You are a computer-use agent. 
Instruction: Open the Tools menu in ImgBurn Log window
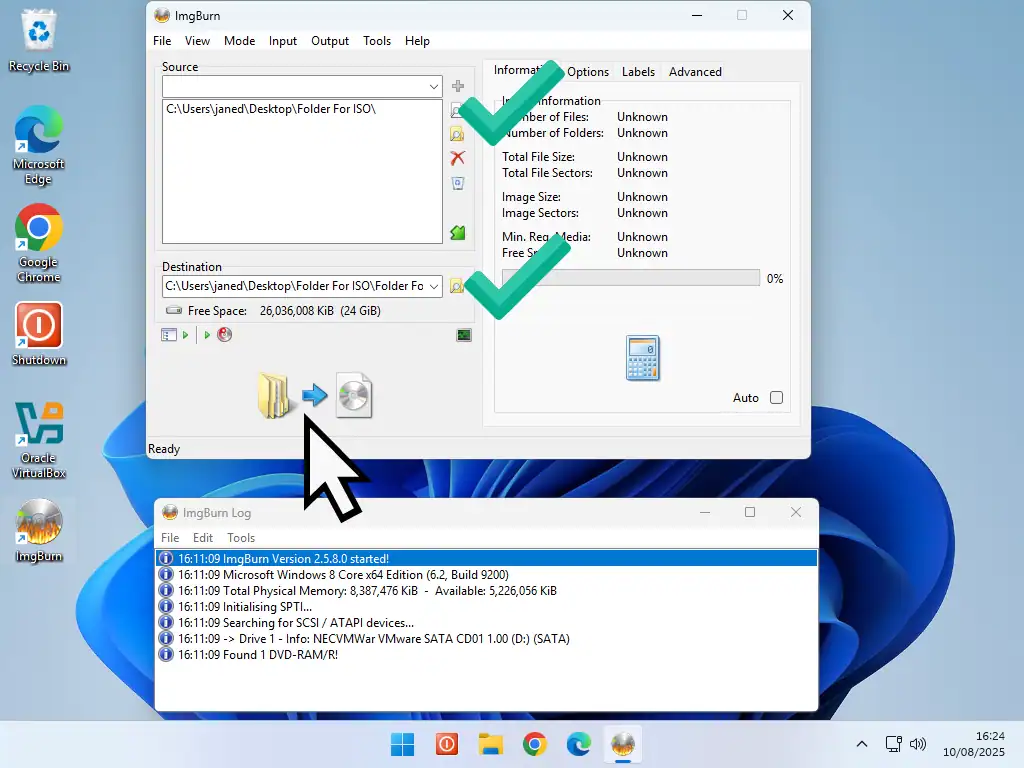click(x=241, y=537)
